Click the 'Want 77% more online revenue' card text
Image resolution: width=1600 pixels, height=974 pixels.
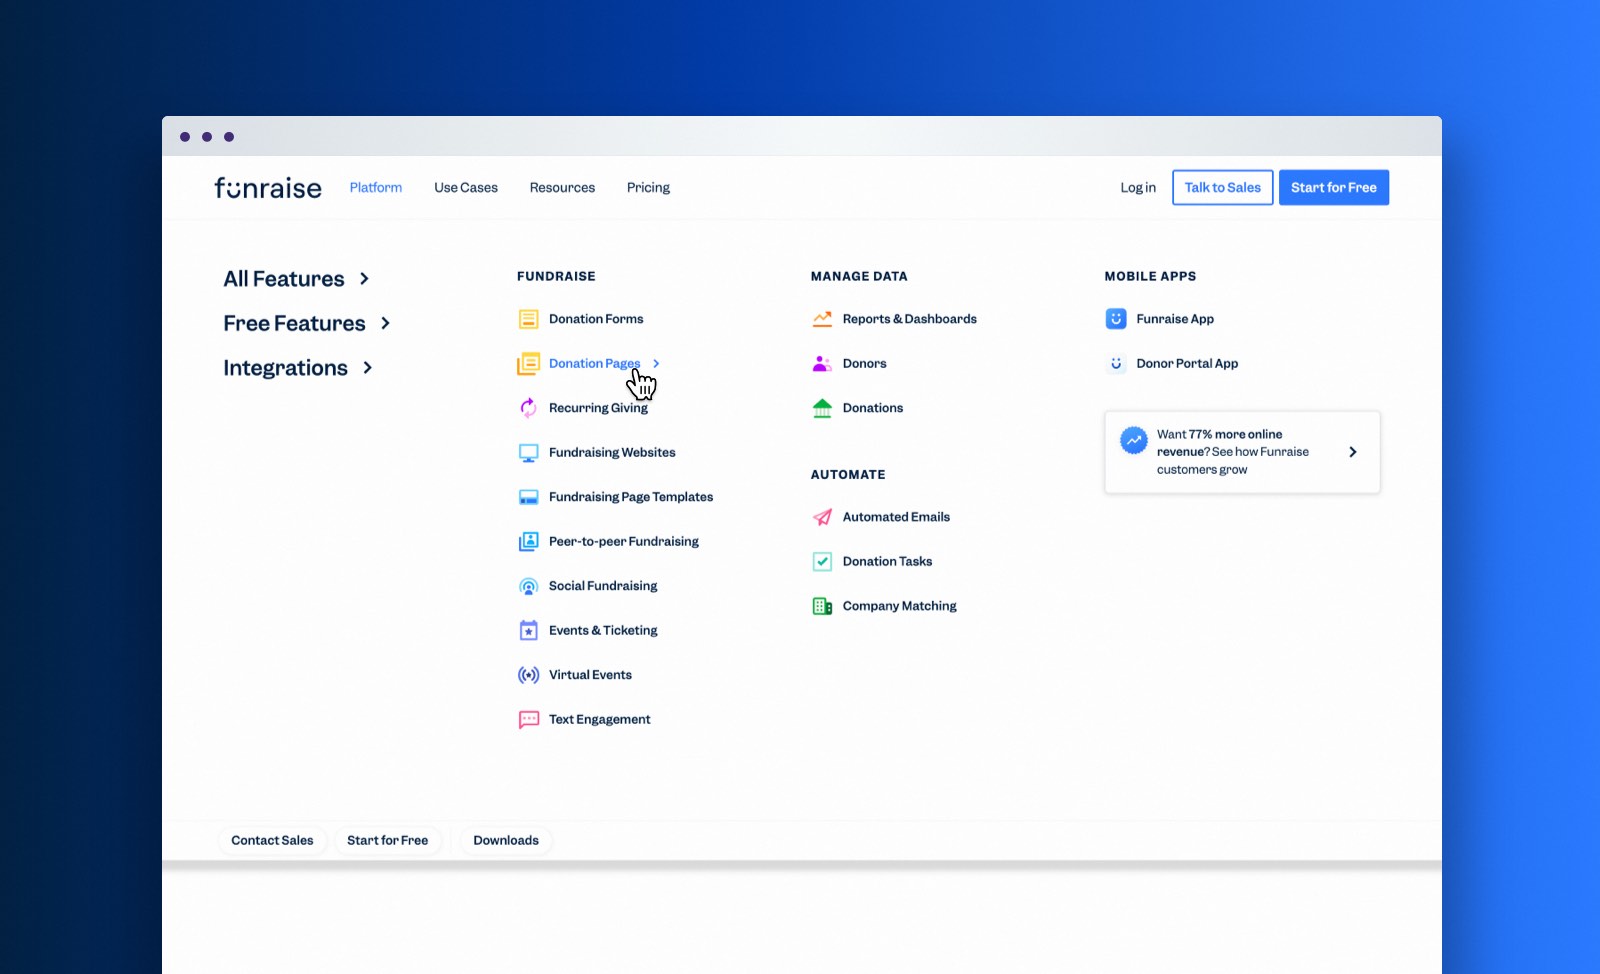point(1233,452)
